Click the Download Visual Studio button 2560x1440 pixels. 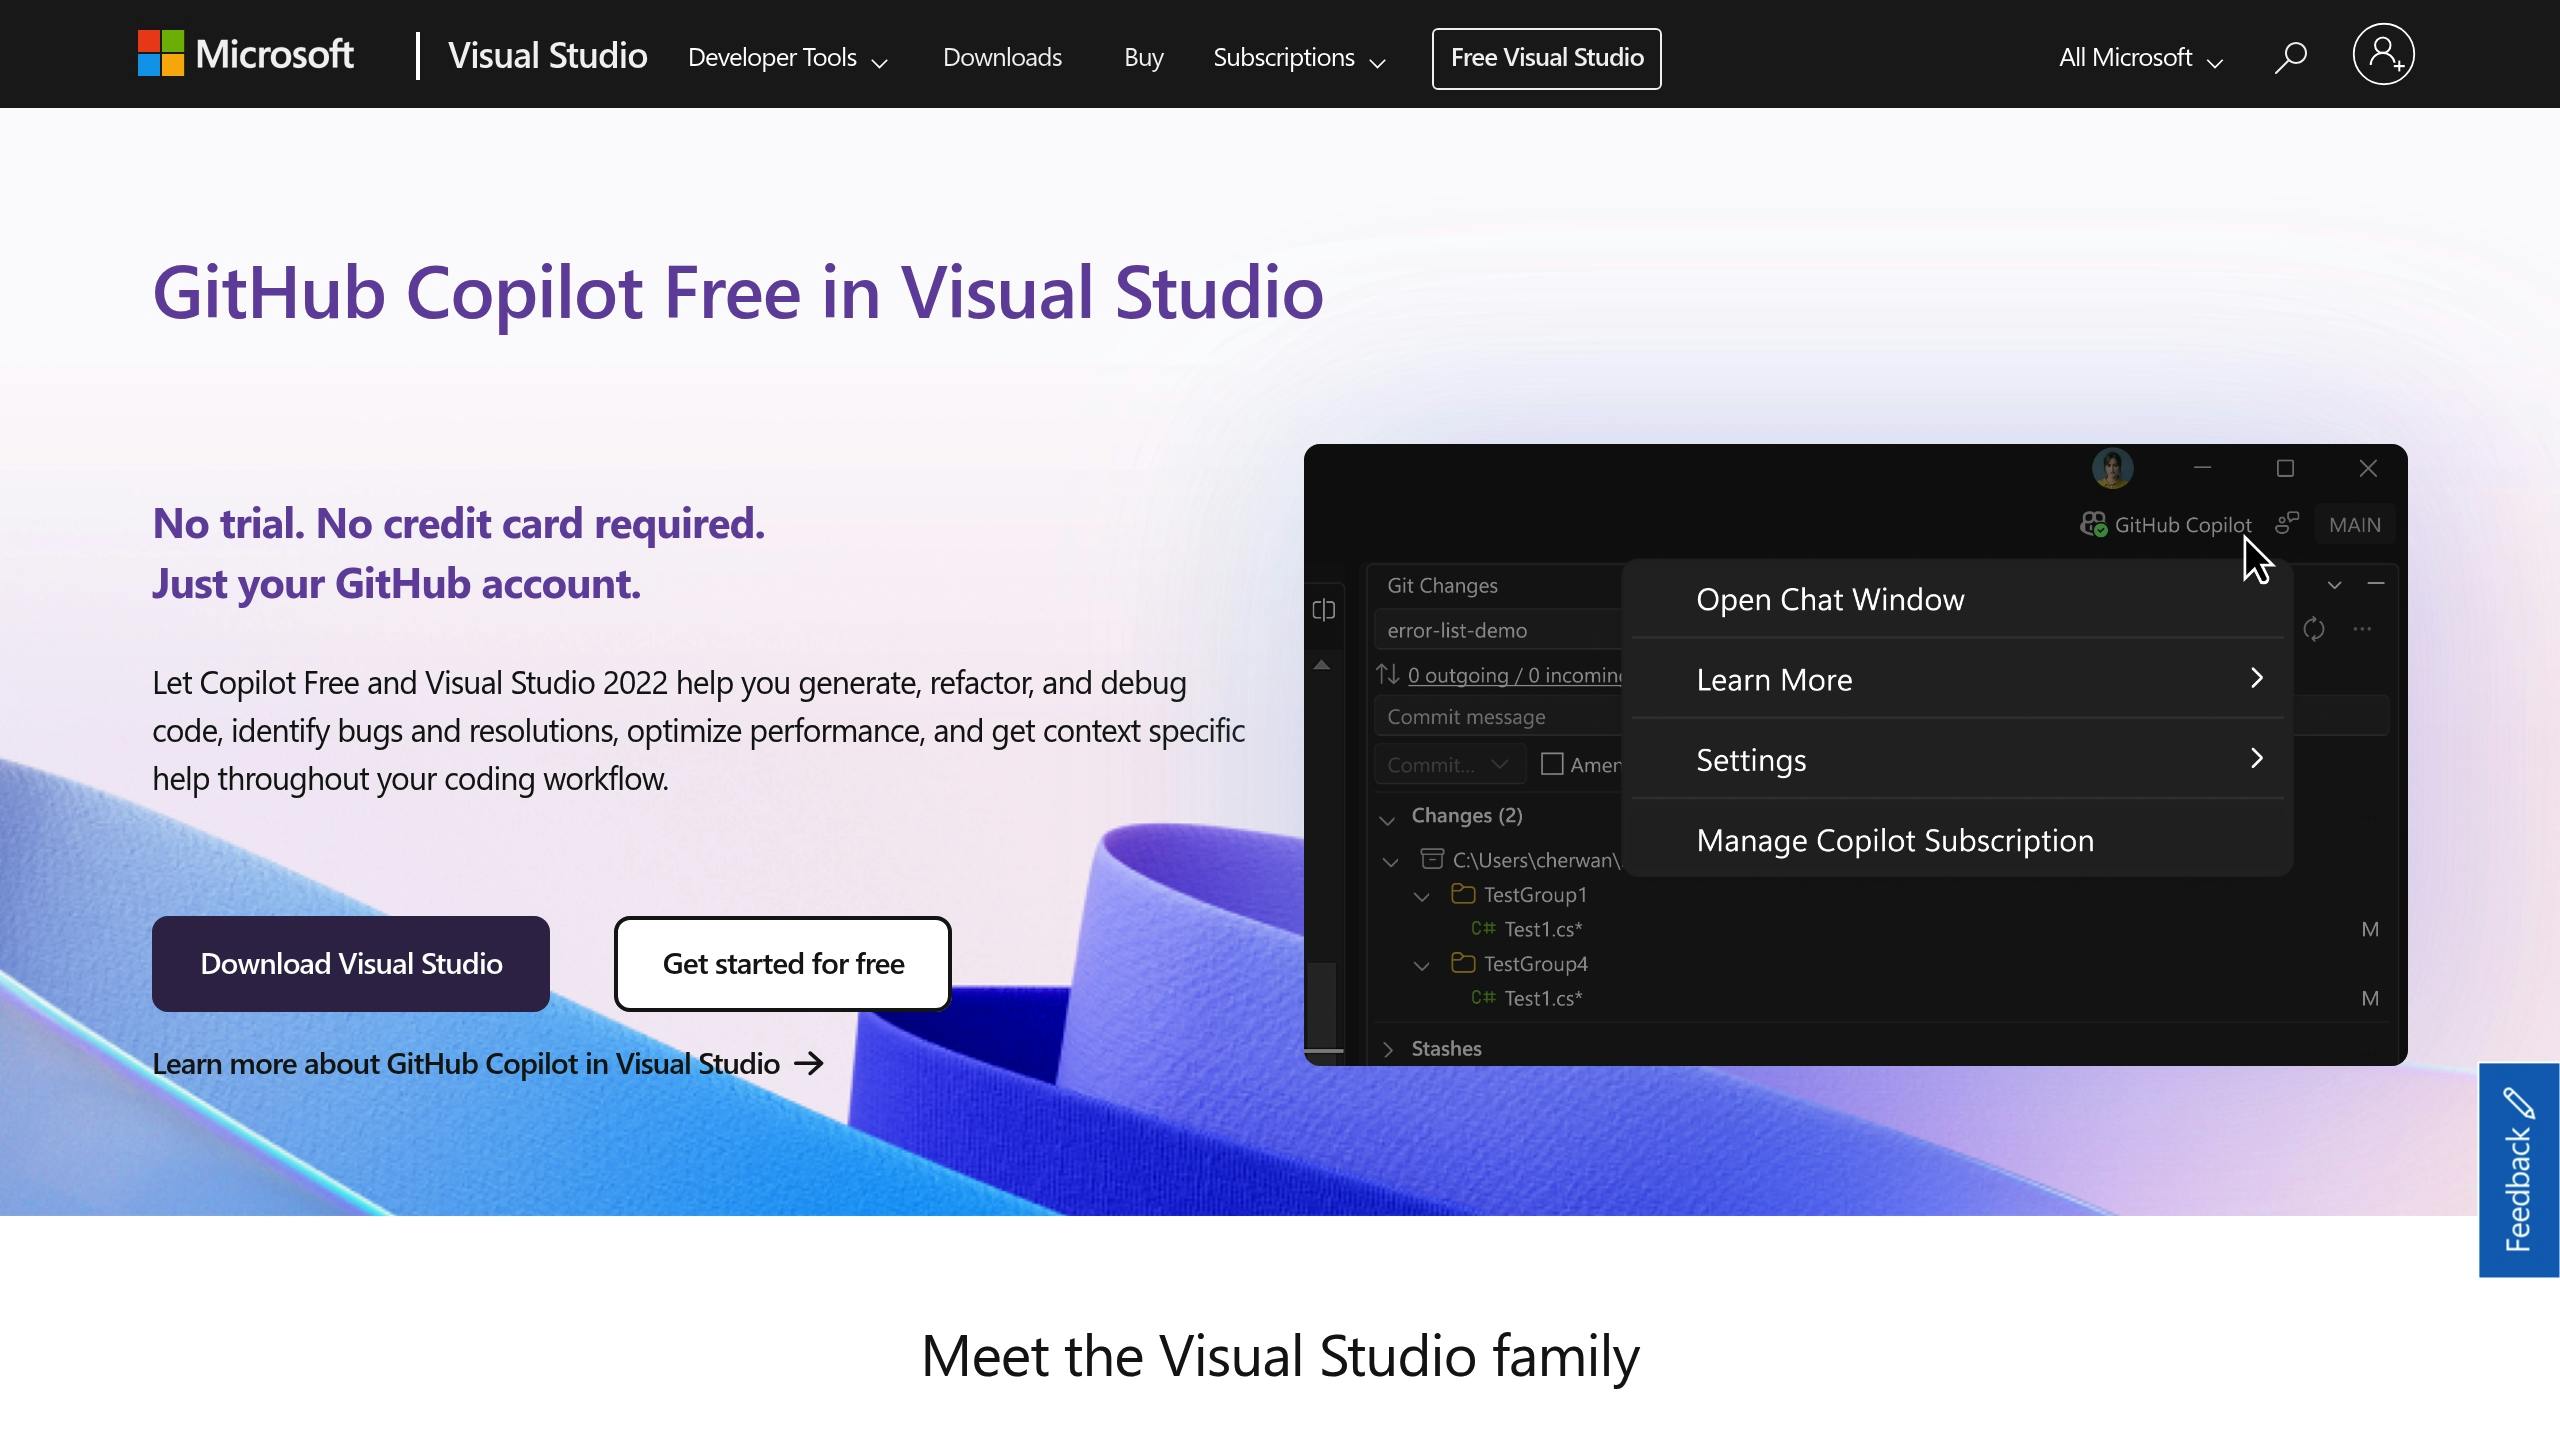pyautogui.click(x=350, y=962)
